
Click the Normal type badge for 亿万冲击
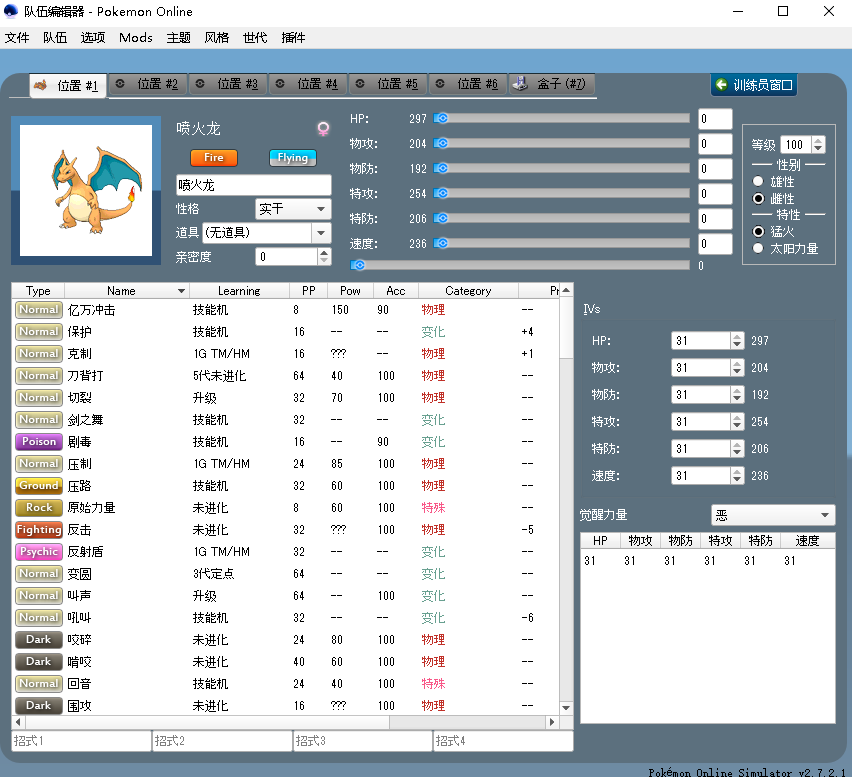(x=39, y=309)
